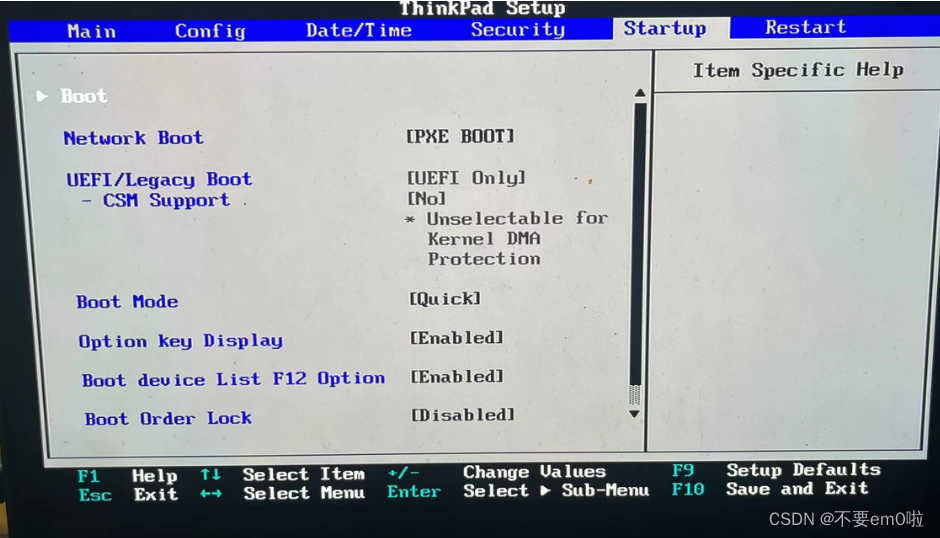Change the CSM Support [No] value
The height and width of the screenshot is (538, 940).
click(x=427, y=198)
